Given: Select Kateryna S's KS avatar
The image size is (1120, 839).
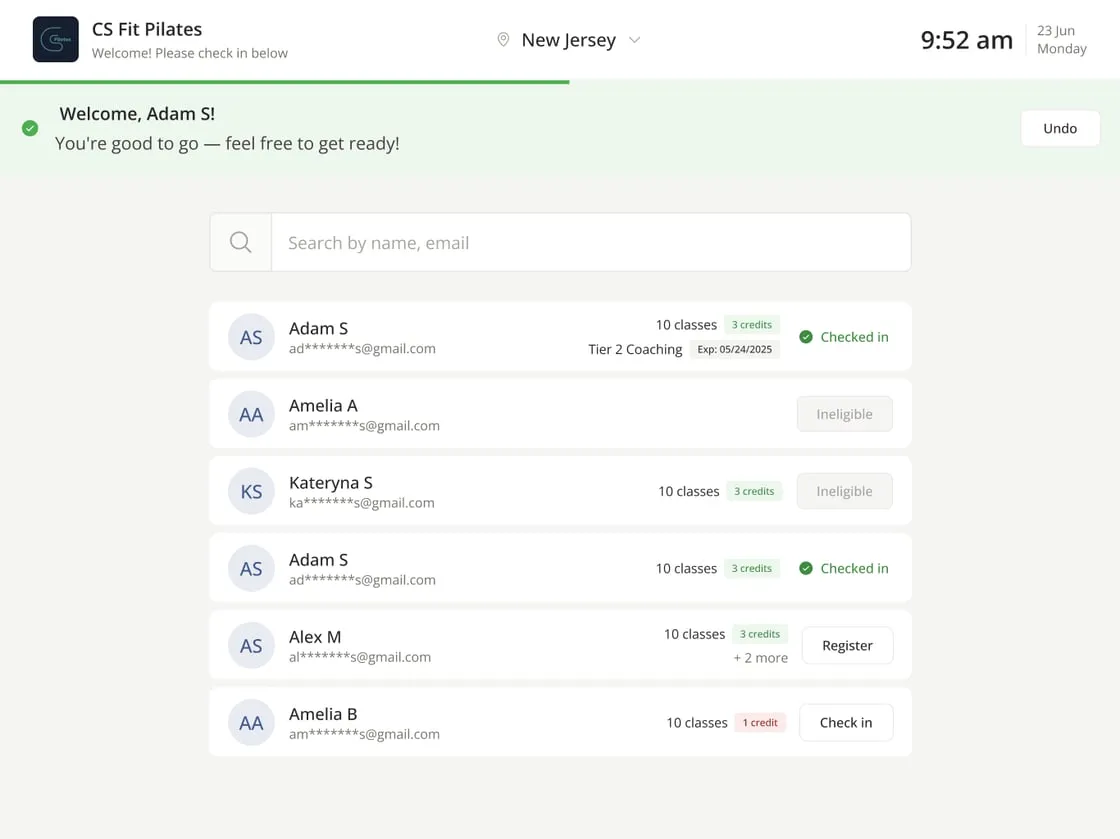Looking at the screenshot, I should click(251, 491).
